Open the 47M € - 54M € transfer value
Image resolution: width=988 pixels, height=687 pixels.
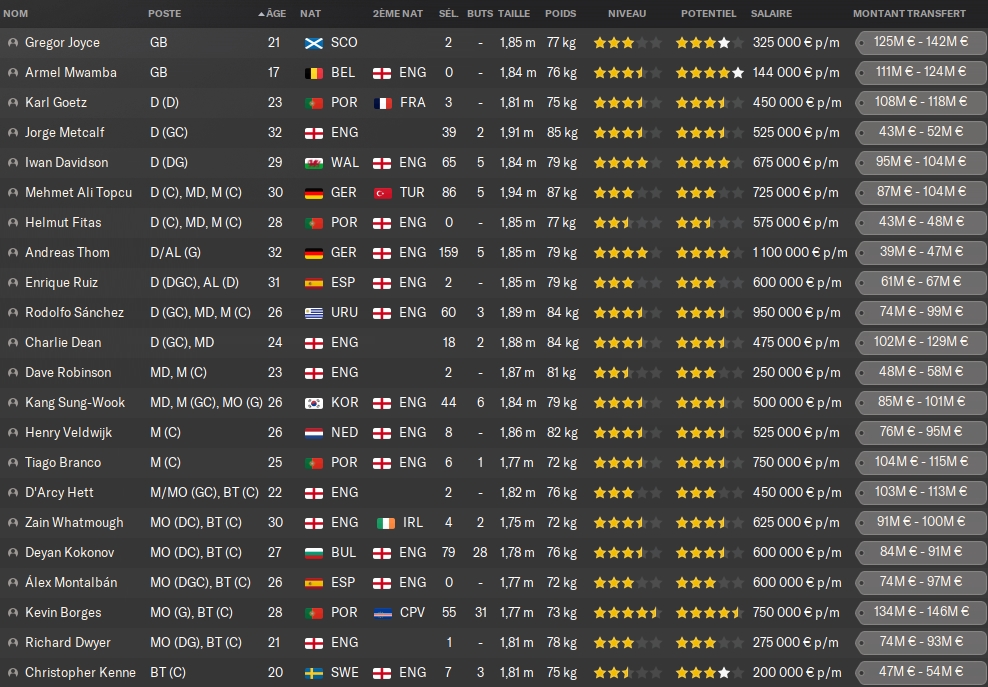pos(921,672)
